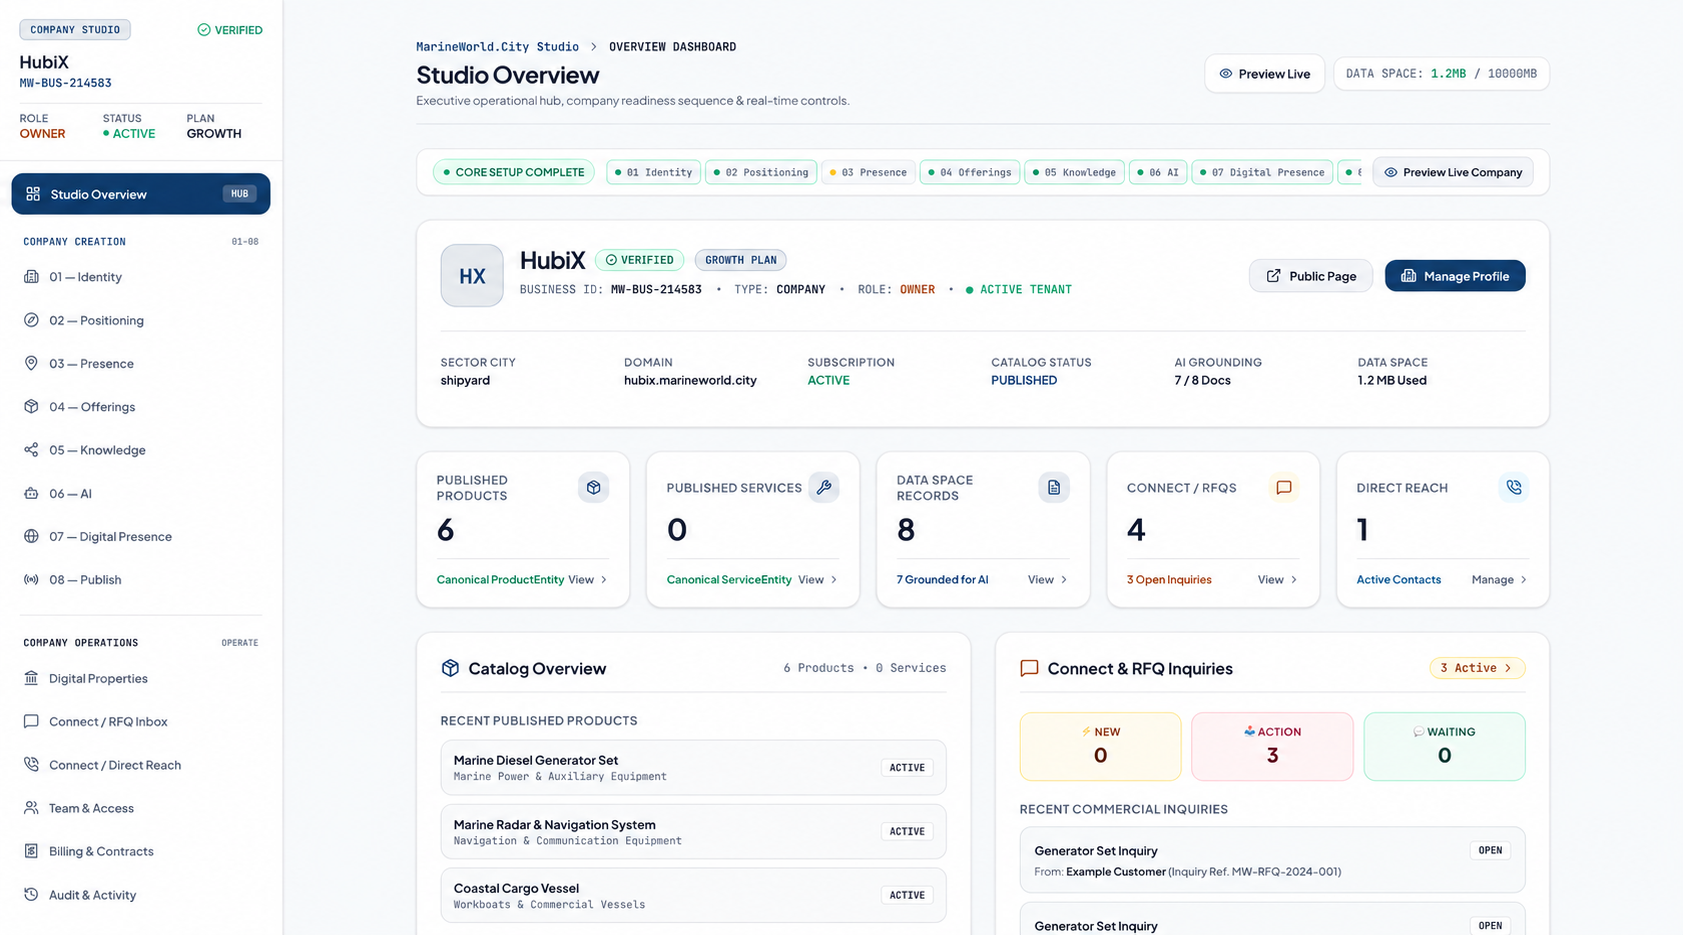Screen dimensions: 1683x935
Task: Select the 01 Identity setup step chip
Action: 653,172
